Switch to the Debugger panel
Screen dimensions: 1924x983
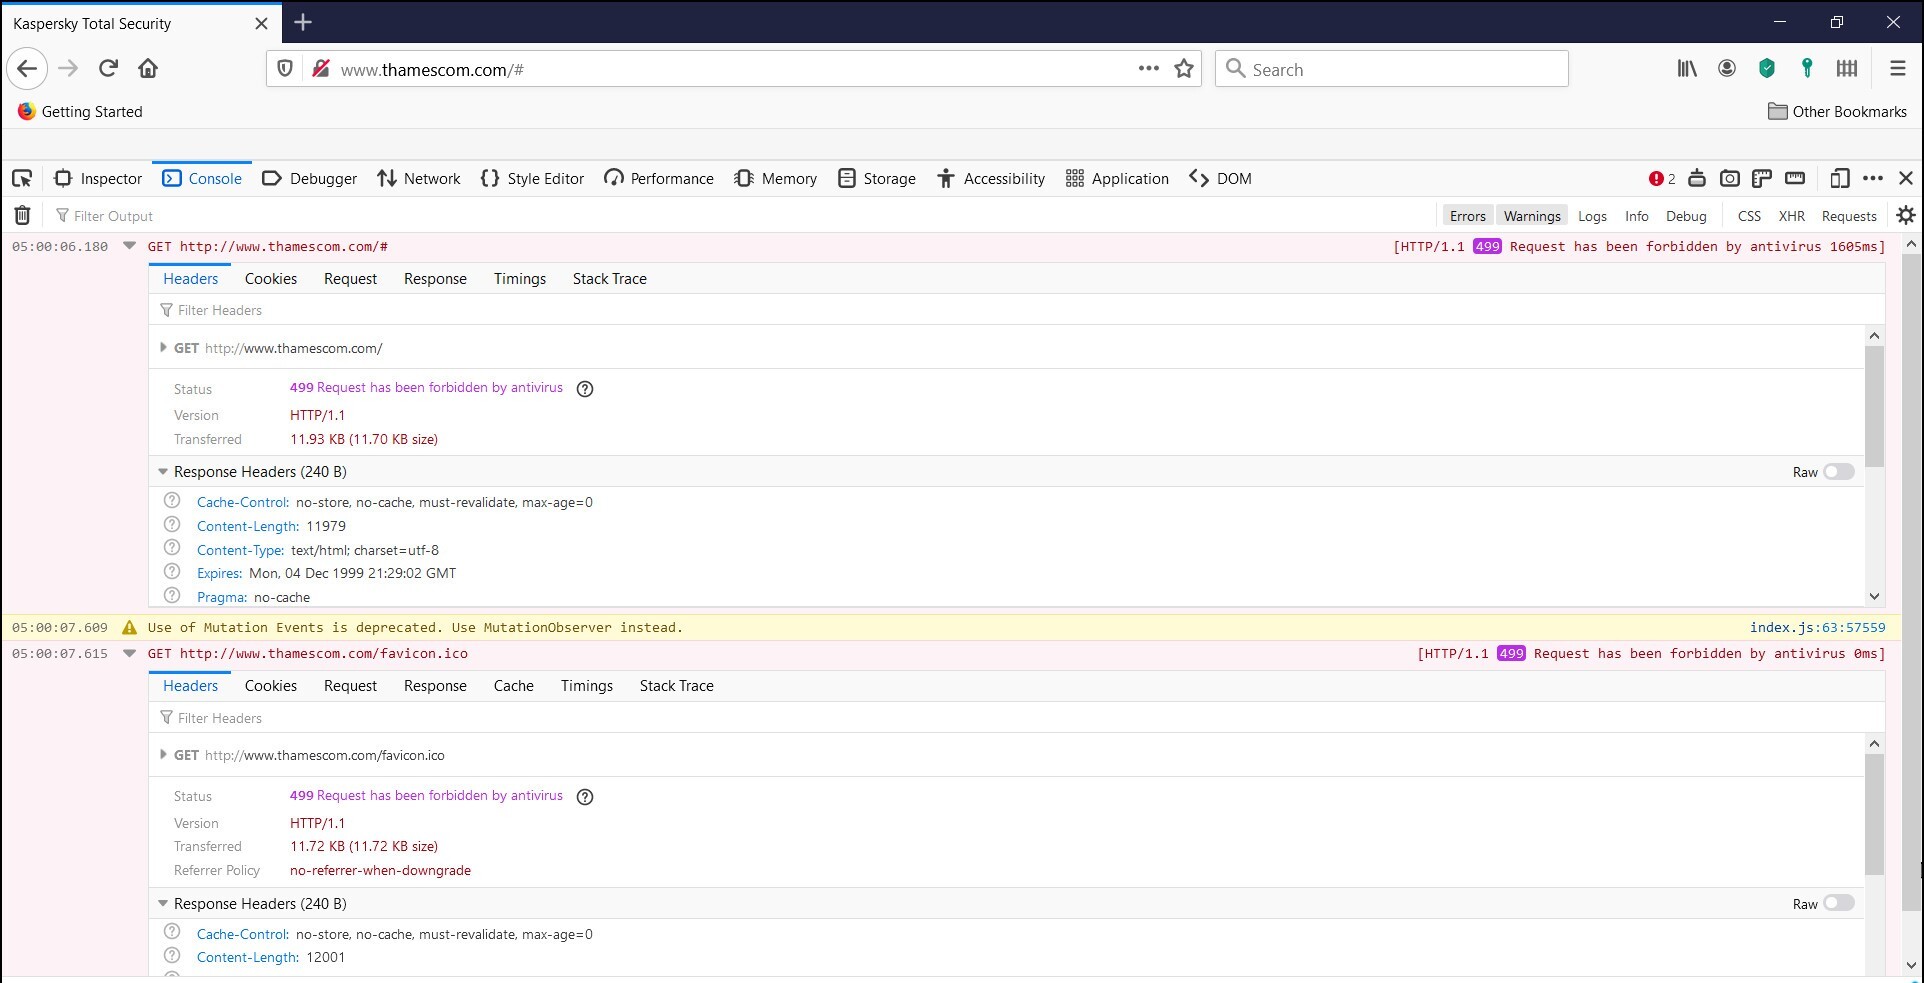click(x=309, y=179)
